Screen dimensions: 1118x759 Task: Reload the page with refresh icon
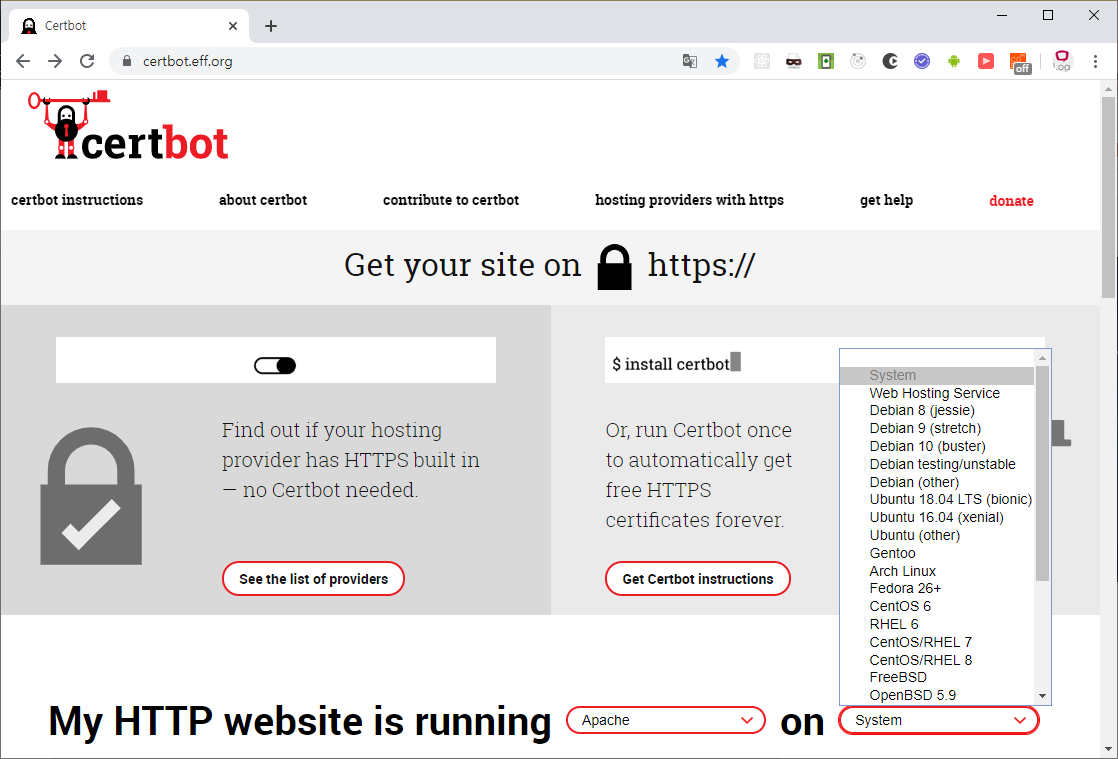(x=87, y=61)
